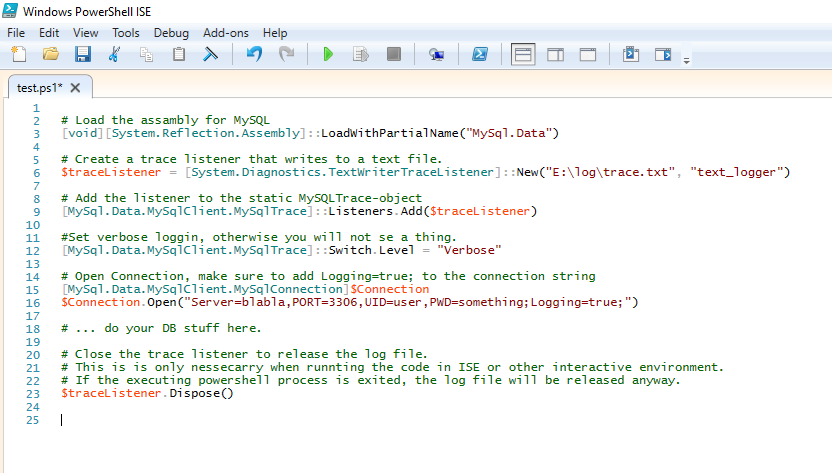The image size is (832, 473).
Task: Select the test.ps1* script tab
Action: point(40,88)
